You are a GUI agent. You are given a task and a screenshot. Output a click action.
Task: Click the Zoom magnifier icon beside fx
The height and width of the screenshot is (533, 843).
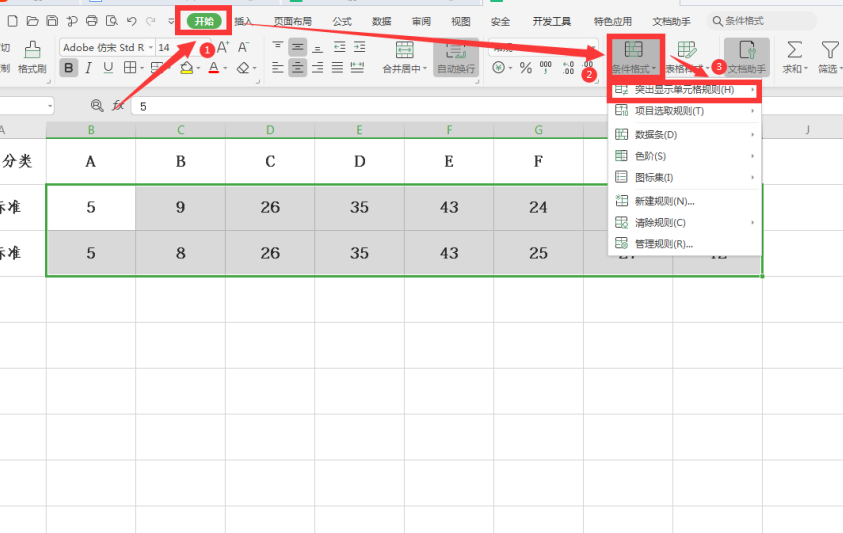click(x=97, y=106)
